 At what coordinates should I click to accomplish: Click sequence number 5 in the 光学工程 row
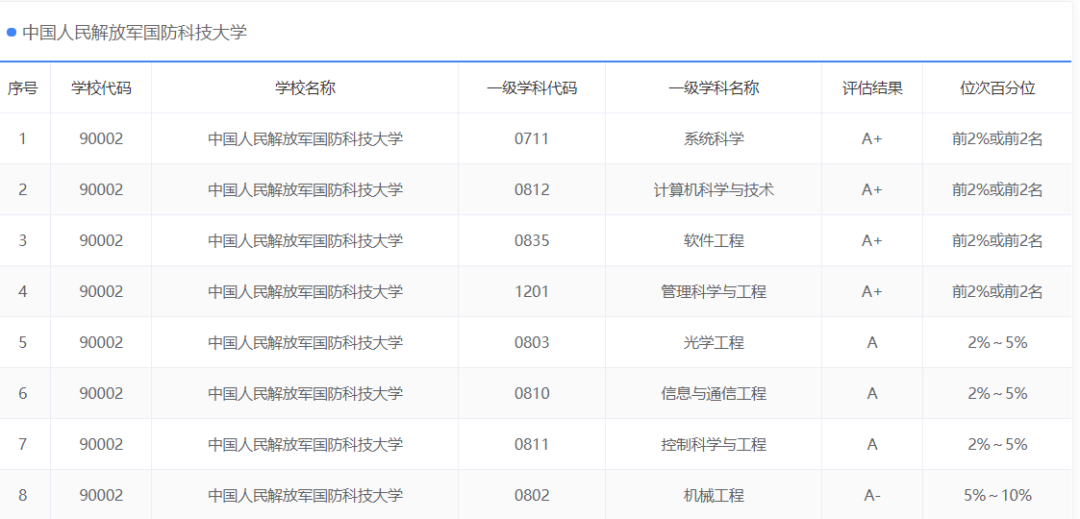(23, 343)
